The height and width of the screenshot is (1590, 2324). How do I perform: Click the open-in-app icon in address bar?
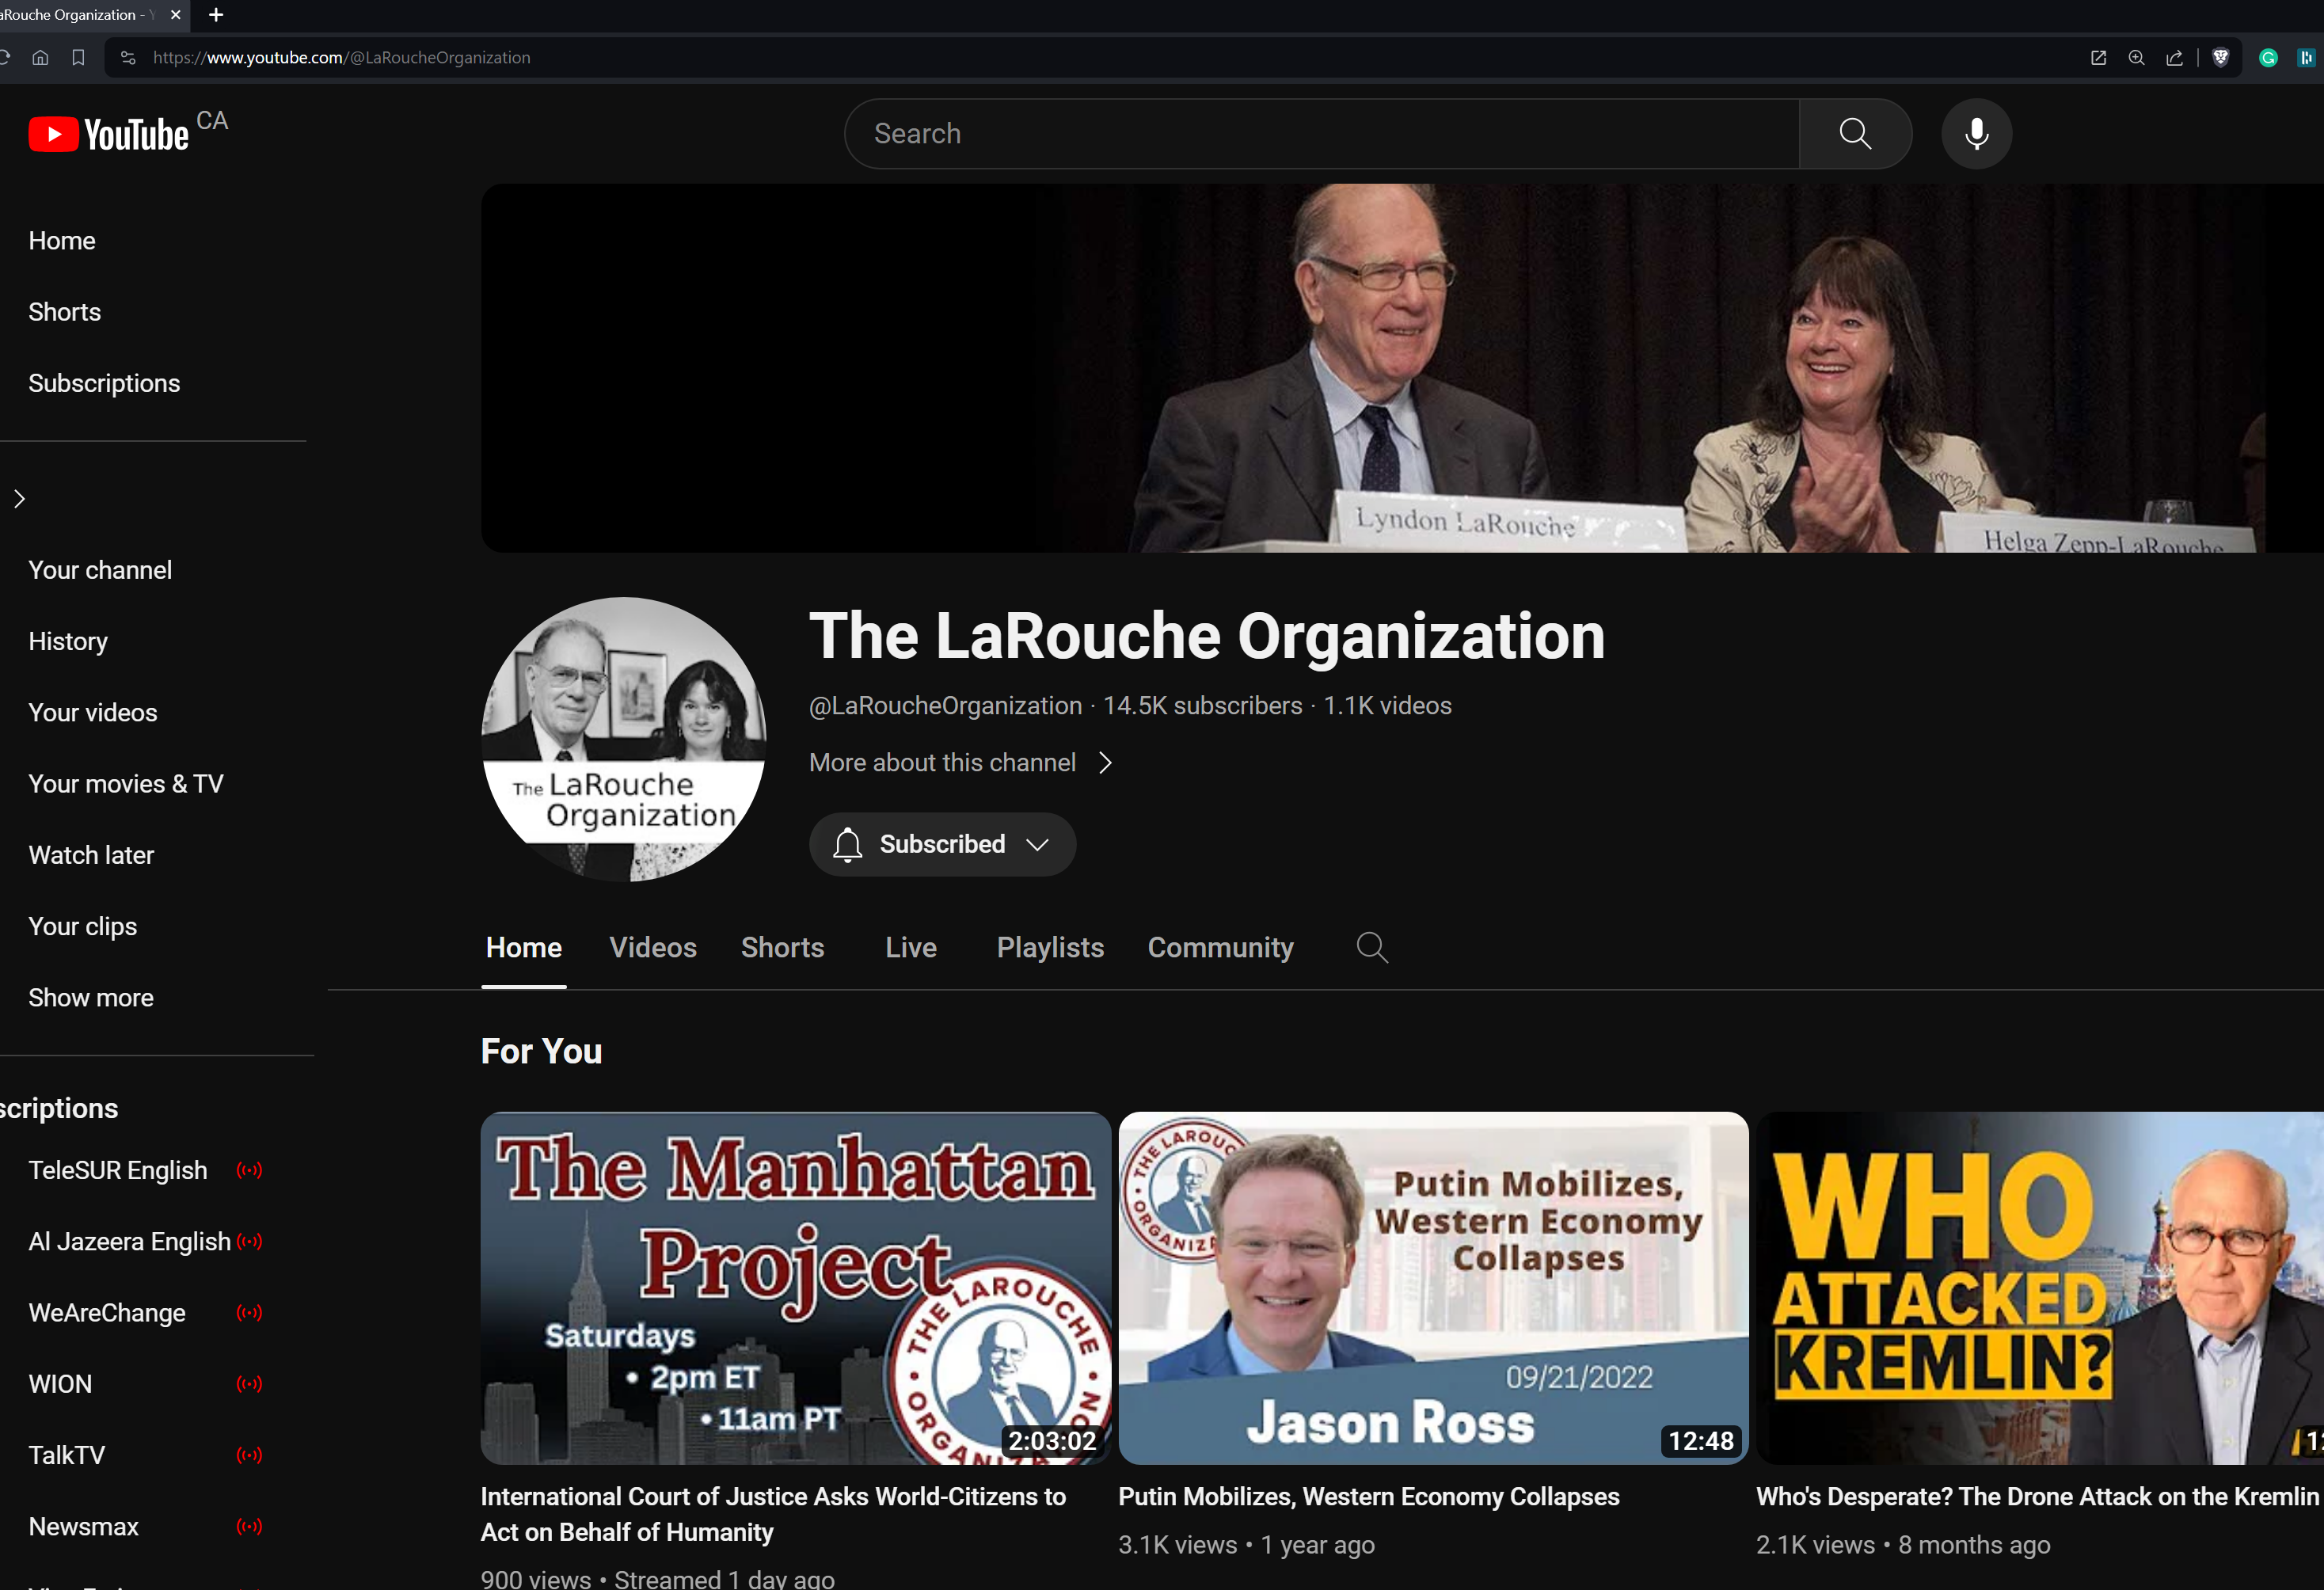coord(2098,58)
